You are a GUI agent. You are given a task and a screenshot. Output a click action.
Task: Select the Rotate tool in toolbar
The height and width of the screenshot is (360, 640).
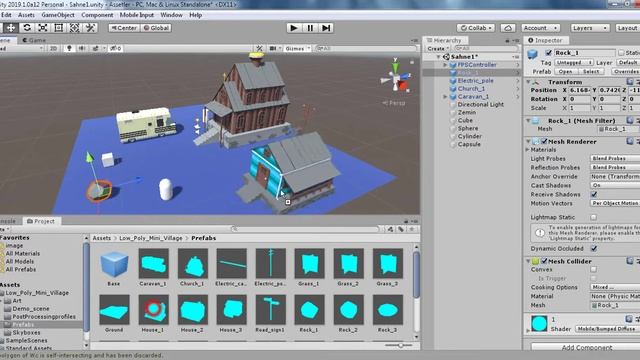(27, 28)
